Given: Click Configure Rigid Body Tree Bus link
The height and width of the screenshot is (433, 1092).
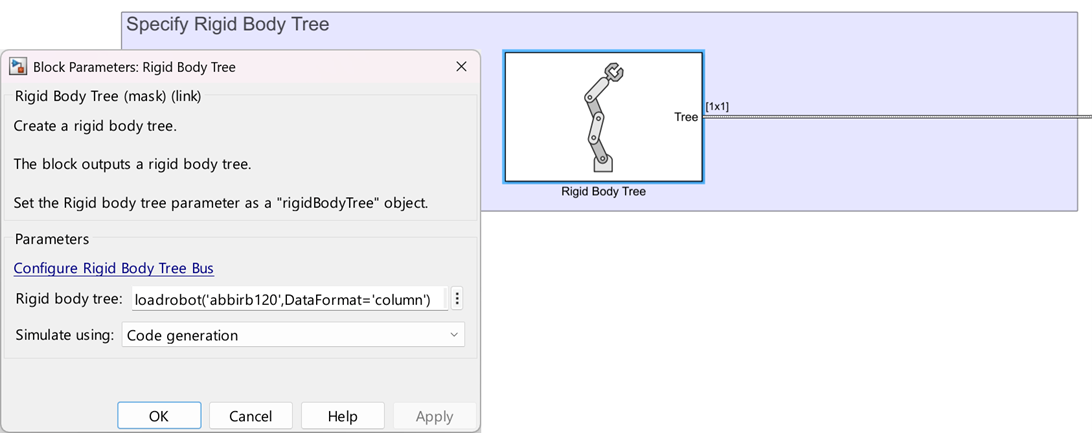Looking at the screenshot, I should (x=113, y=268).
